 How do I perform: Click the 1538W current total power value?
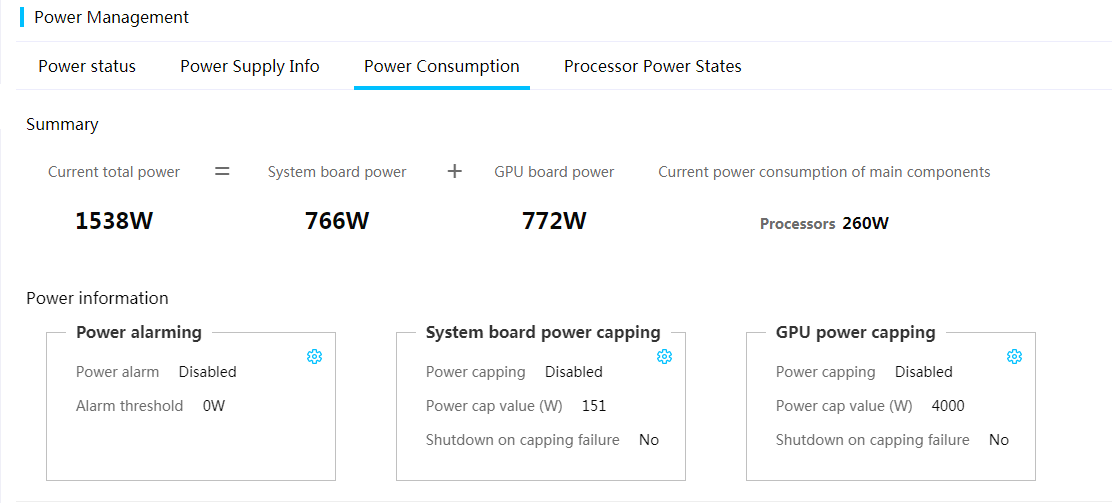[114, 221]
